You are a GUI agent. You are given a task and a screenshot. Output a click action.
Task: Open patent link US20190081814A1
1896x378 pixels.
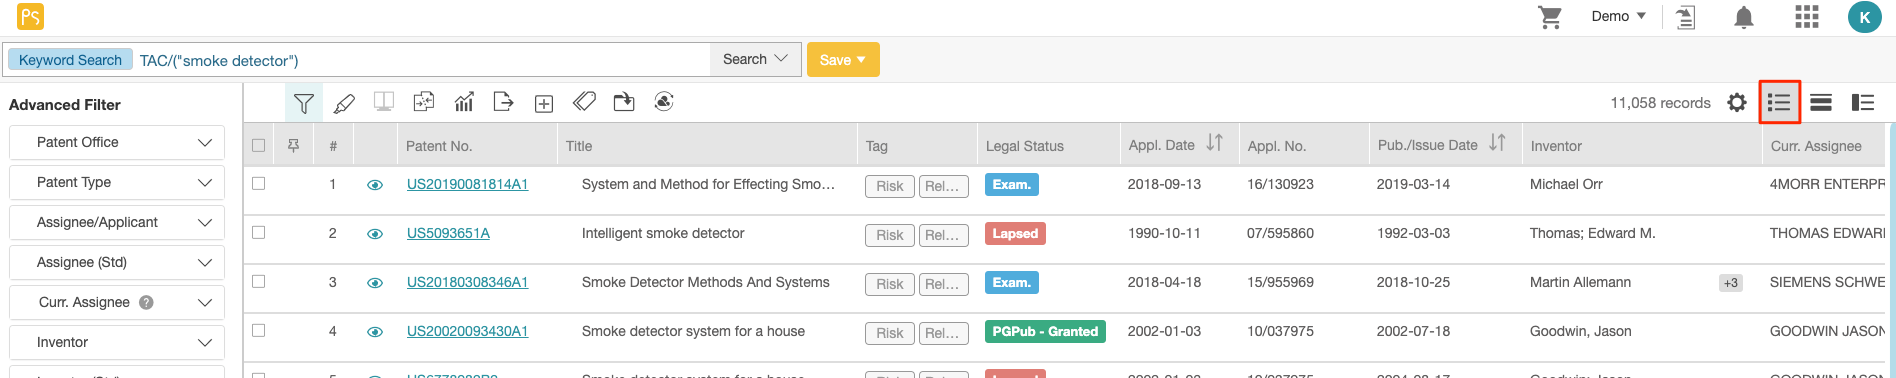point(467,184)
